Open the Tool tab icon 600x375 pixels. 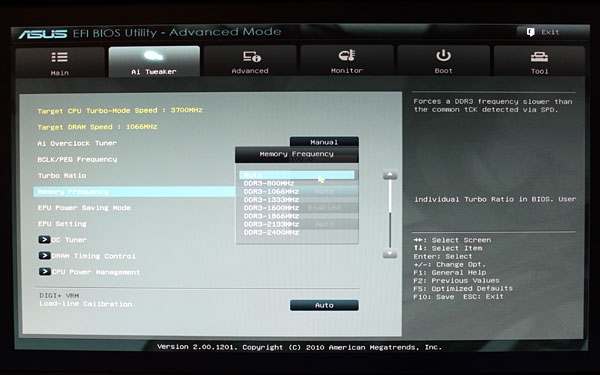(x=539, y=57)
